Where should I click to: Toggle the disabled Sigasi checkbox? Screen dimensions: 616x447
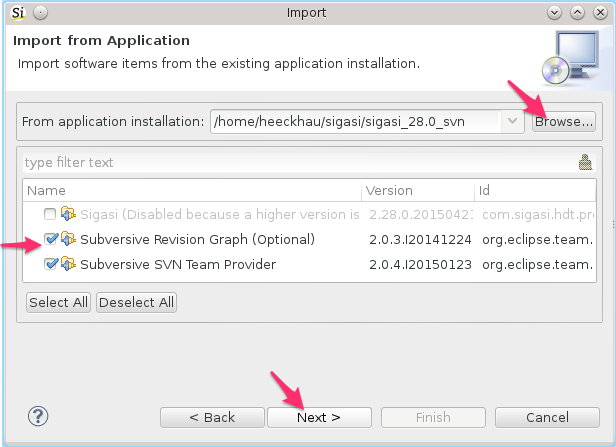50,214
